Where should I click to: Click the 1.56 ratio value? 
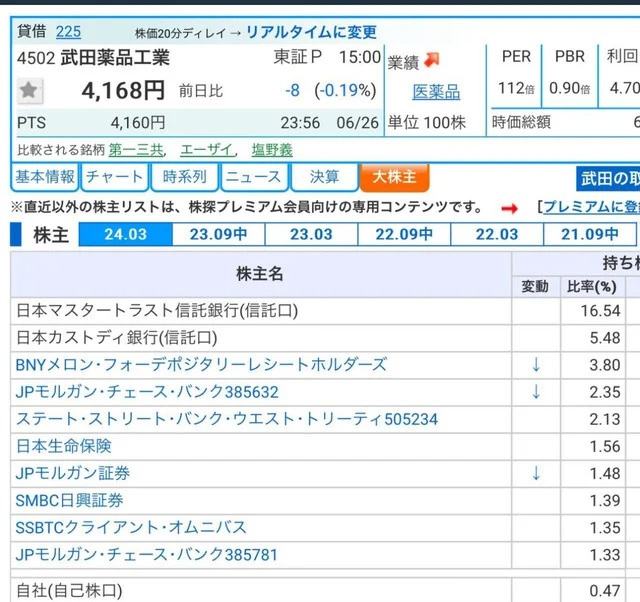[605, 446]
